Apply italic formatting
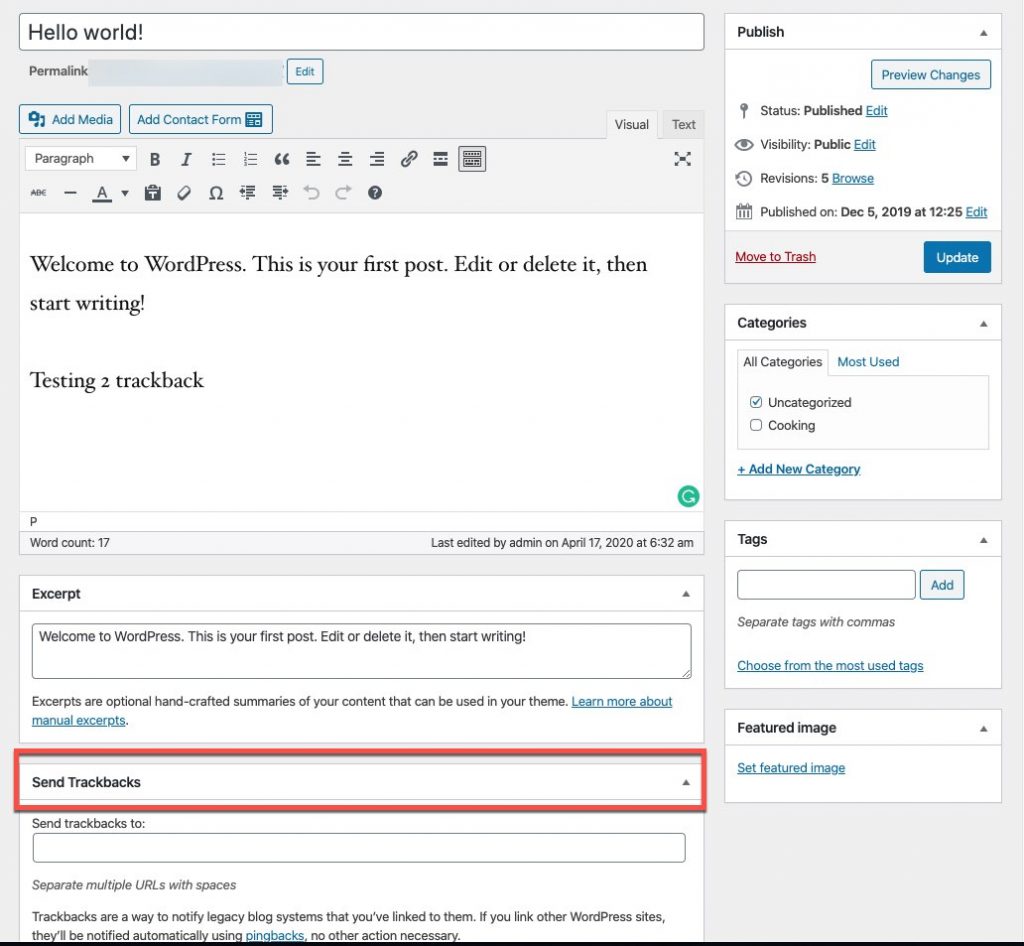 186,159
